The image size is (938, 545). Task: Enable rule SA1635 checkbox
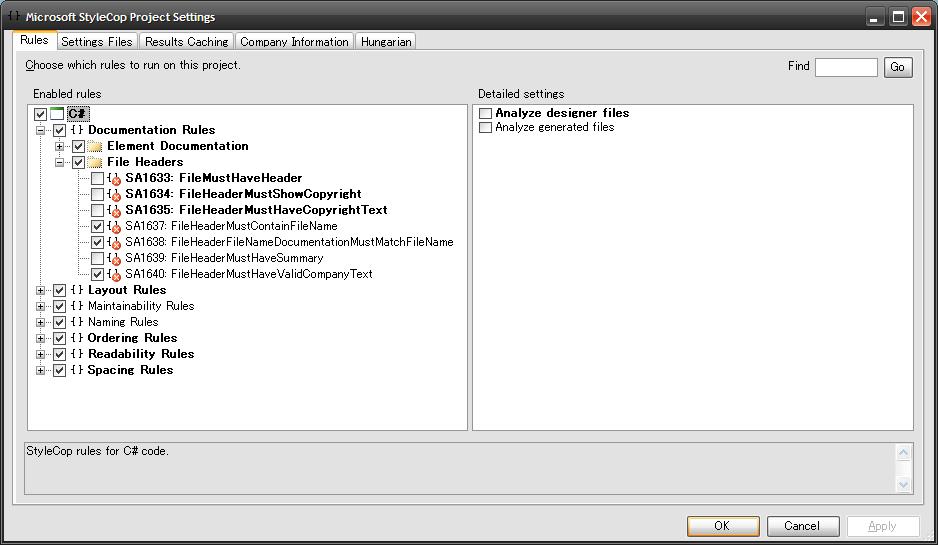point(98,211)
